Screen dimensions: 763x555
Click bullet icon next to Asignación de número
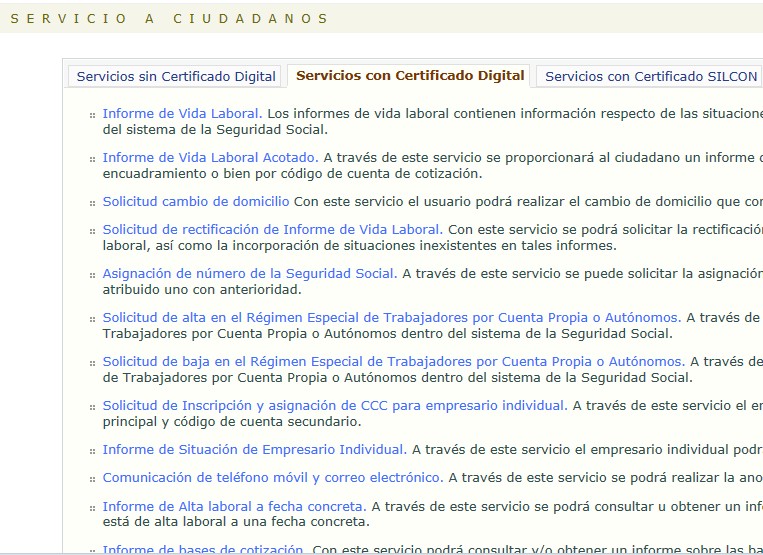(93, 276)
